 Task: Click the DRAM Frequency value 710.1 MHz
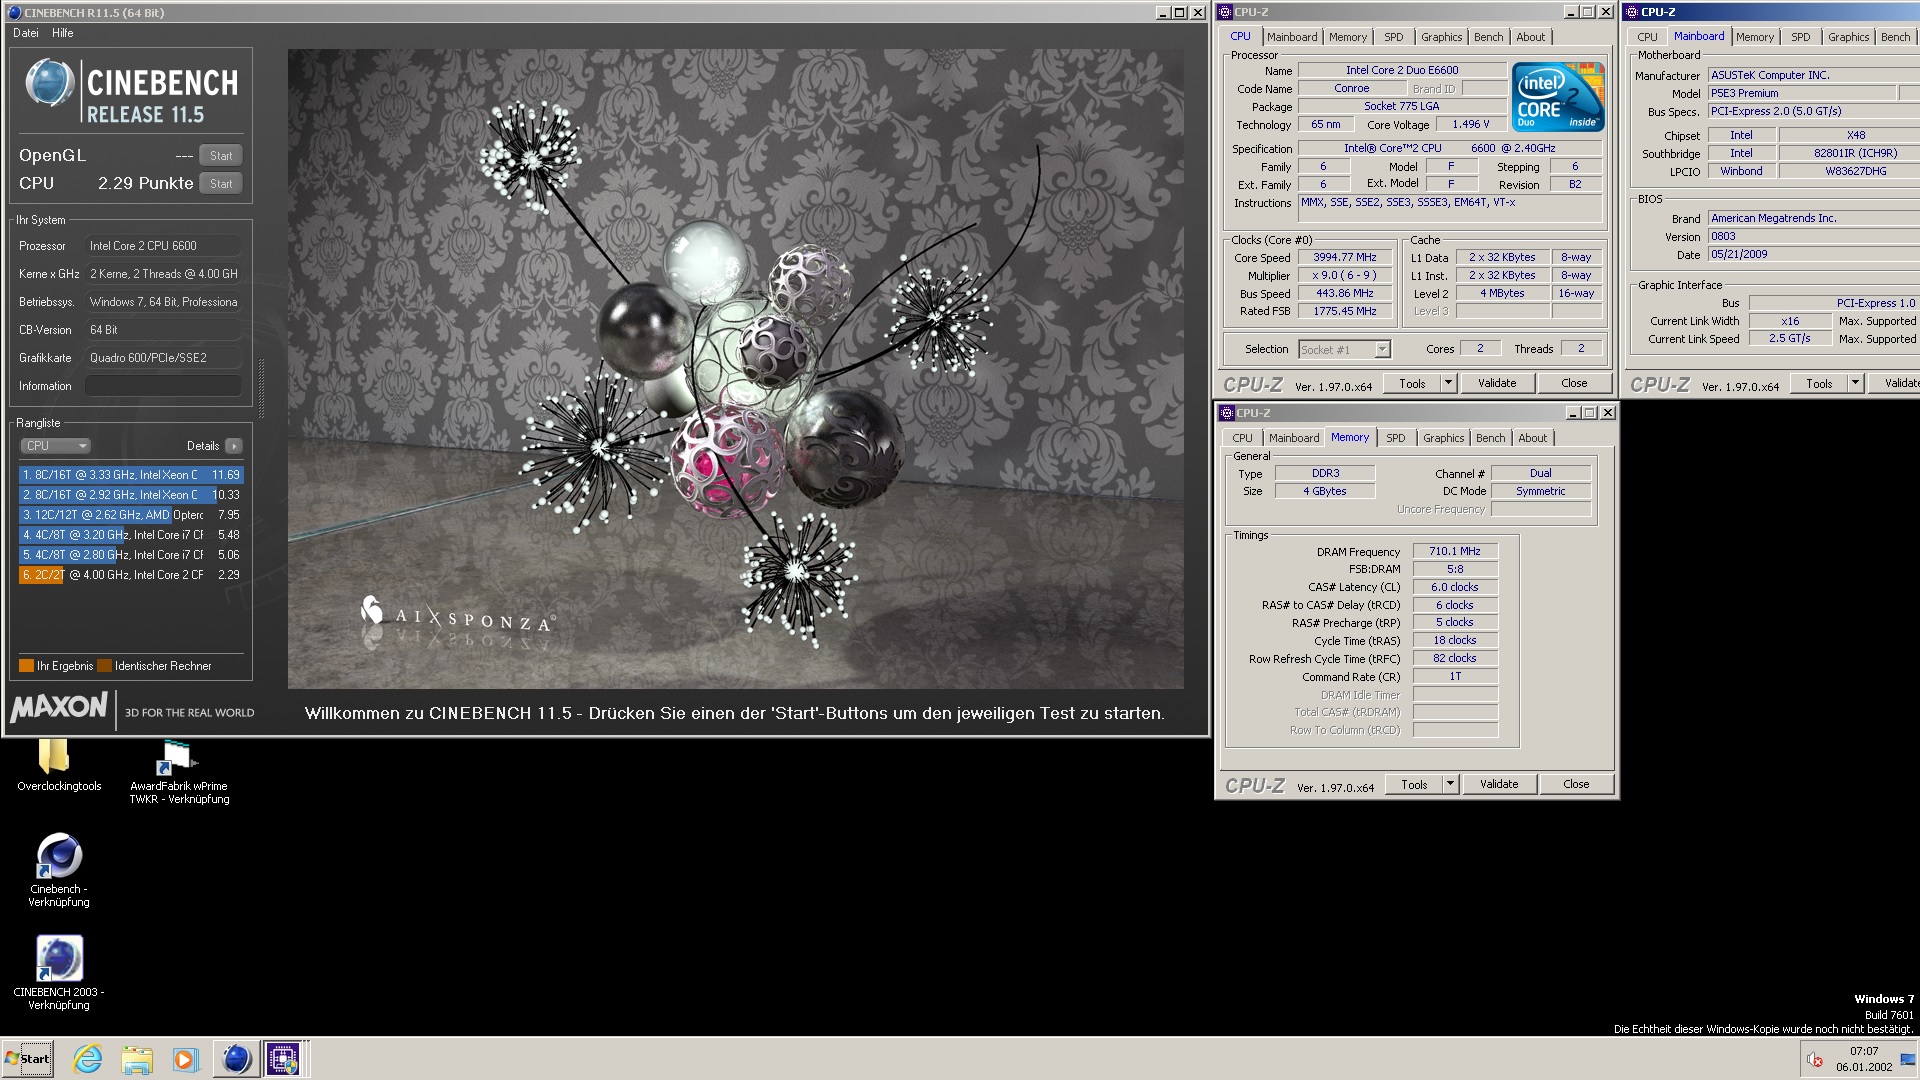coord(1454,551)
